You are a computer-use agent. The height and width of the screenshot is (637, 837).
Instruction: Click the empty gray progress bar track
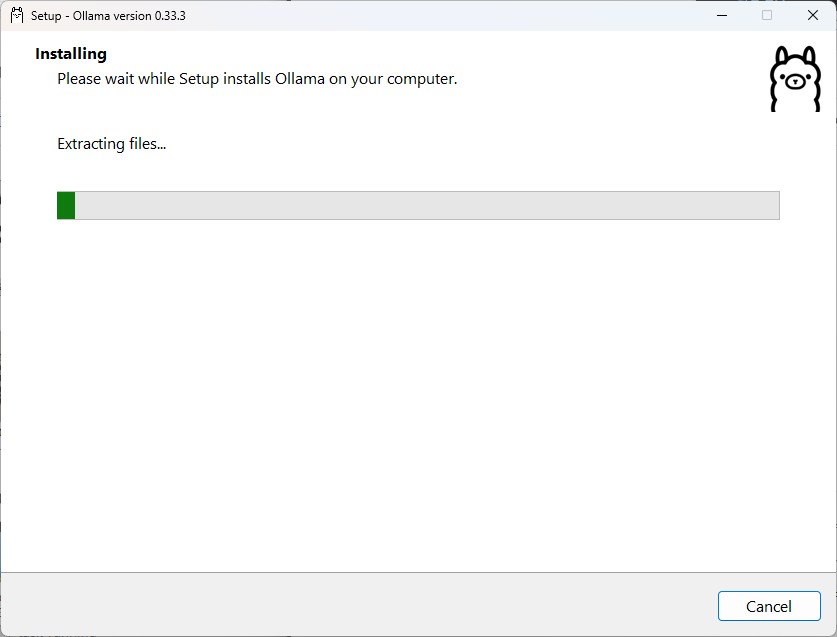[427, 206]
